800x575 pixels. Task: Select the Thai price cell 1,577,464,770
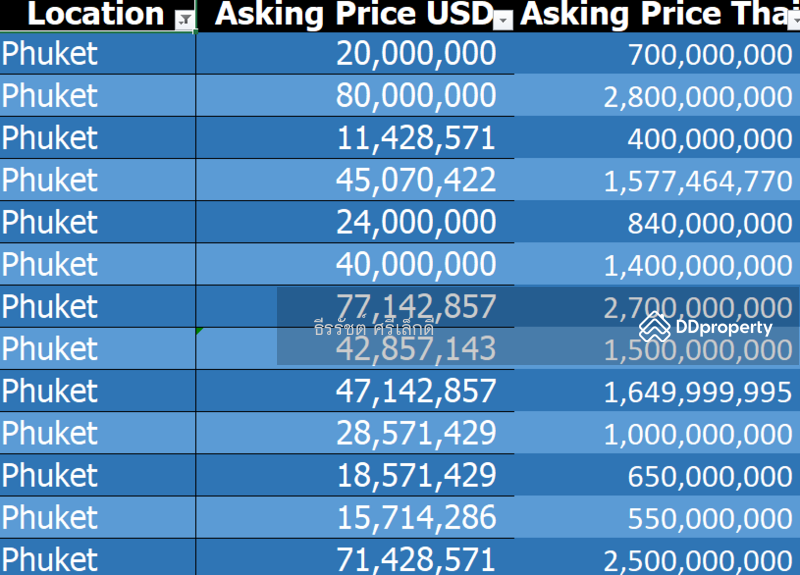pos(698,181)
